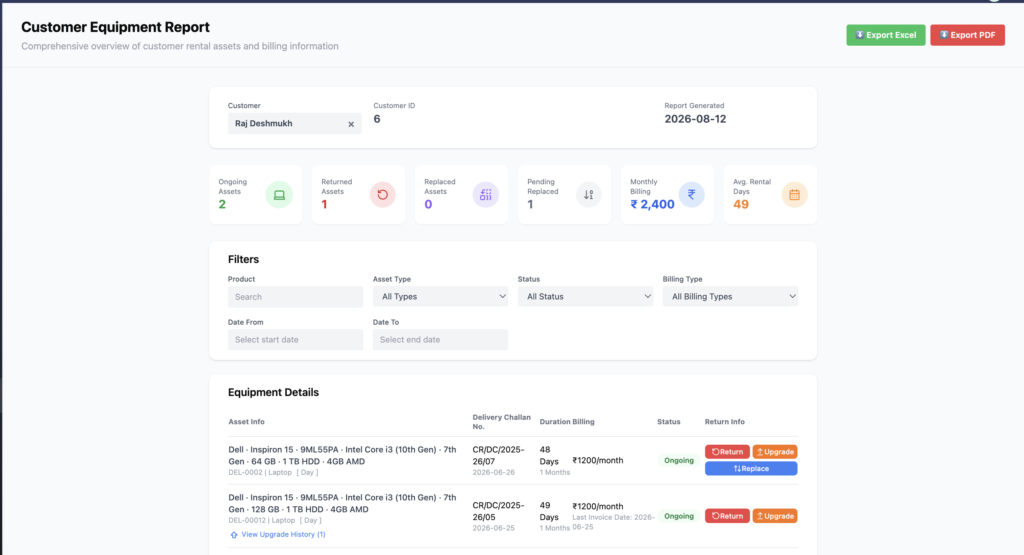Click the Export PDF button
Screen dimensions: 1024x555
click(967, 35)
